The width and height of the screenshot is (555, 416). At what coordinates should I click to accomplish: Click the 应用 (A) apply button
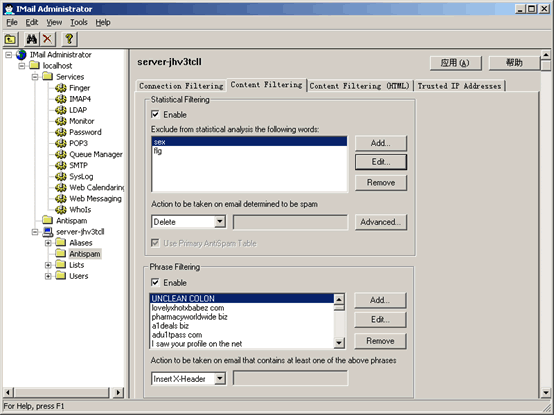[x=455, y=63]
